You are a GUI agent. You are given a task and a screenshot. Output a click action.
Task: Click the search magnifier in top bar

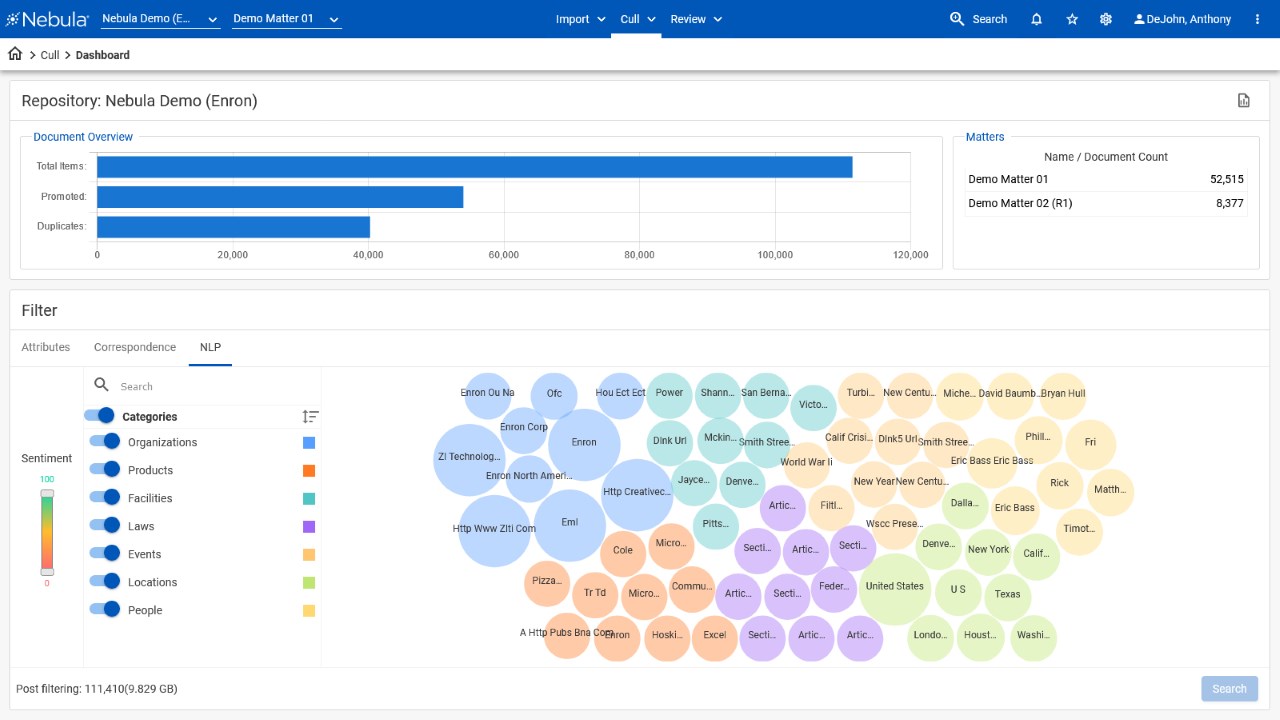click(x=957, y=19)
